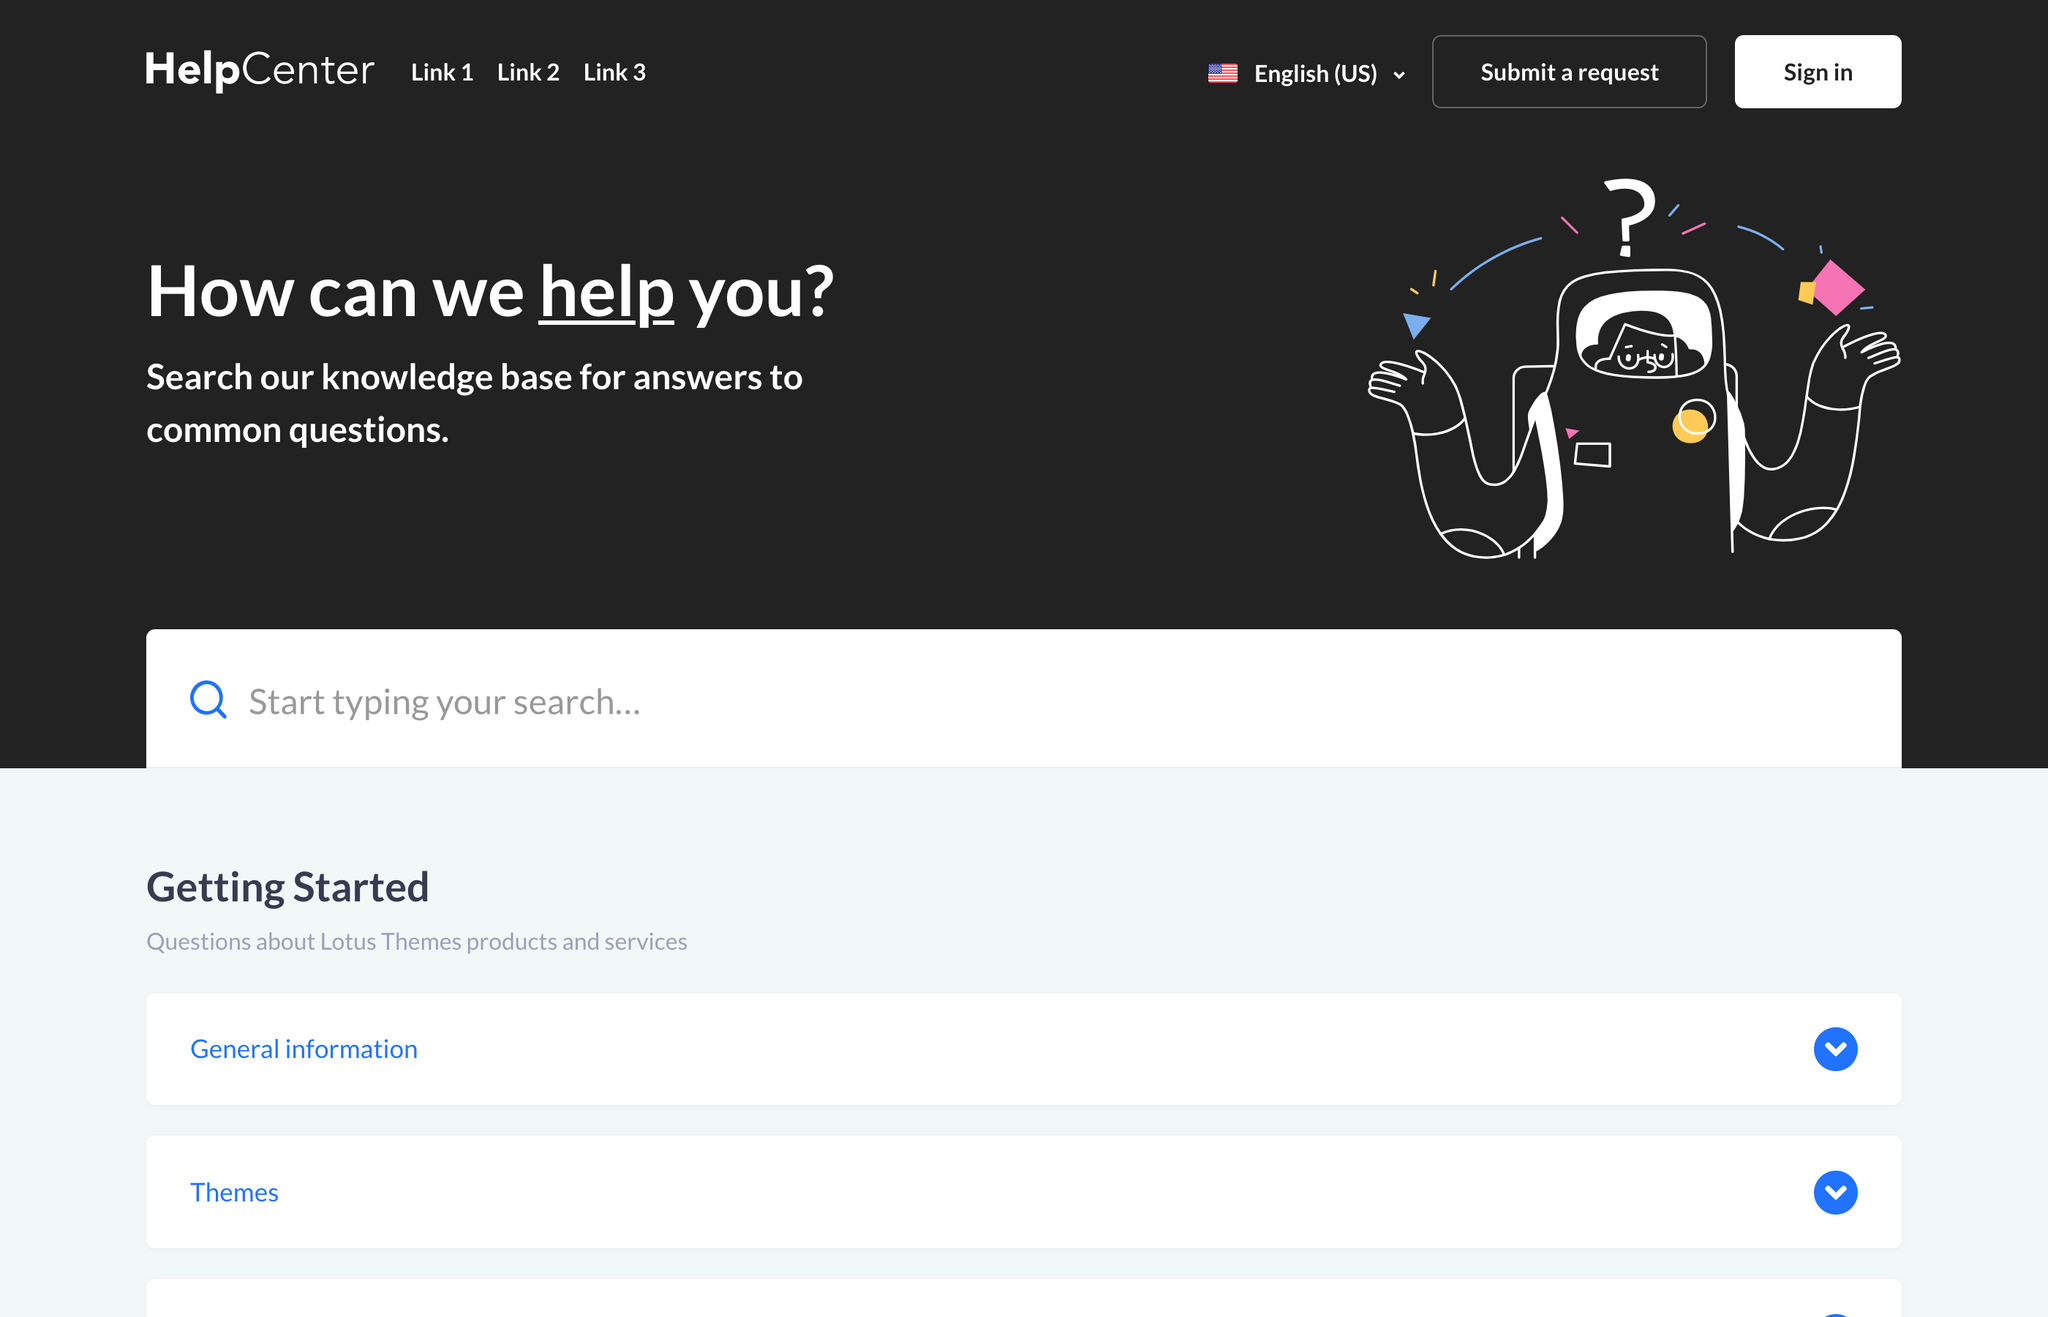The width and height of the screenshot is (2048, 1317).
Task: Click the Sign in button
Action: [x=1818, y=72]
